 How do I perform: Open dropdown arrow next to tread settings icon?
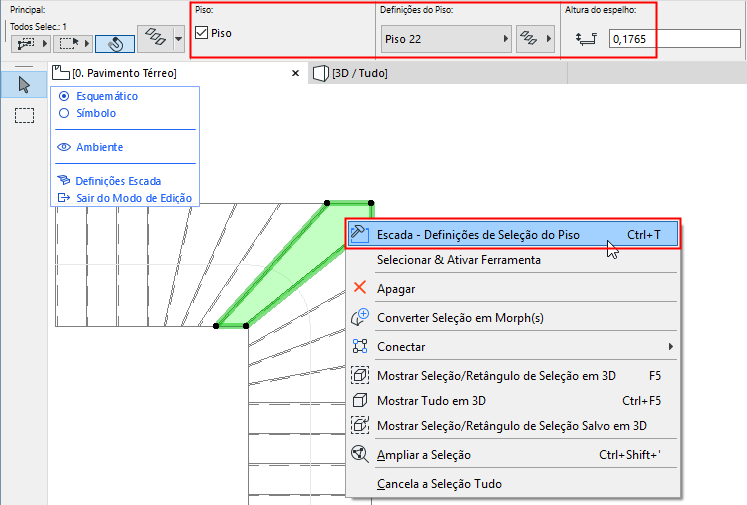(x=179, y=38)
